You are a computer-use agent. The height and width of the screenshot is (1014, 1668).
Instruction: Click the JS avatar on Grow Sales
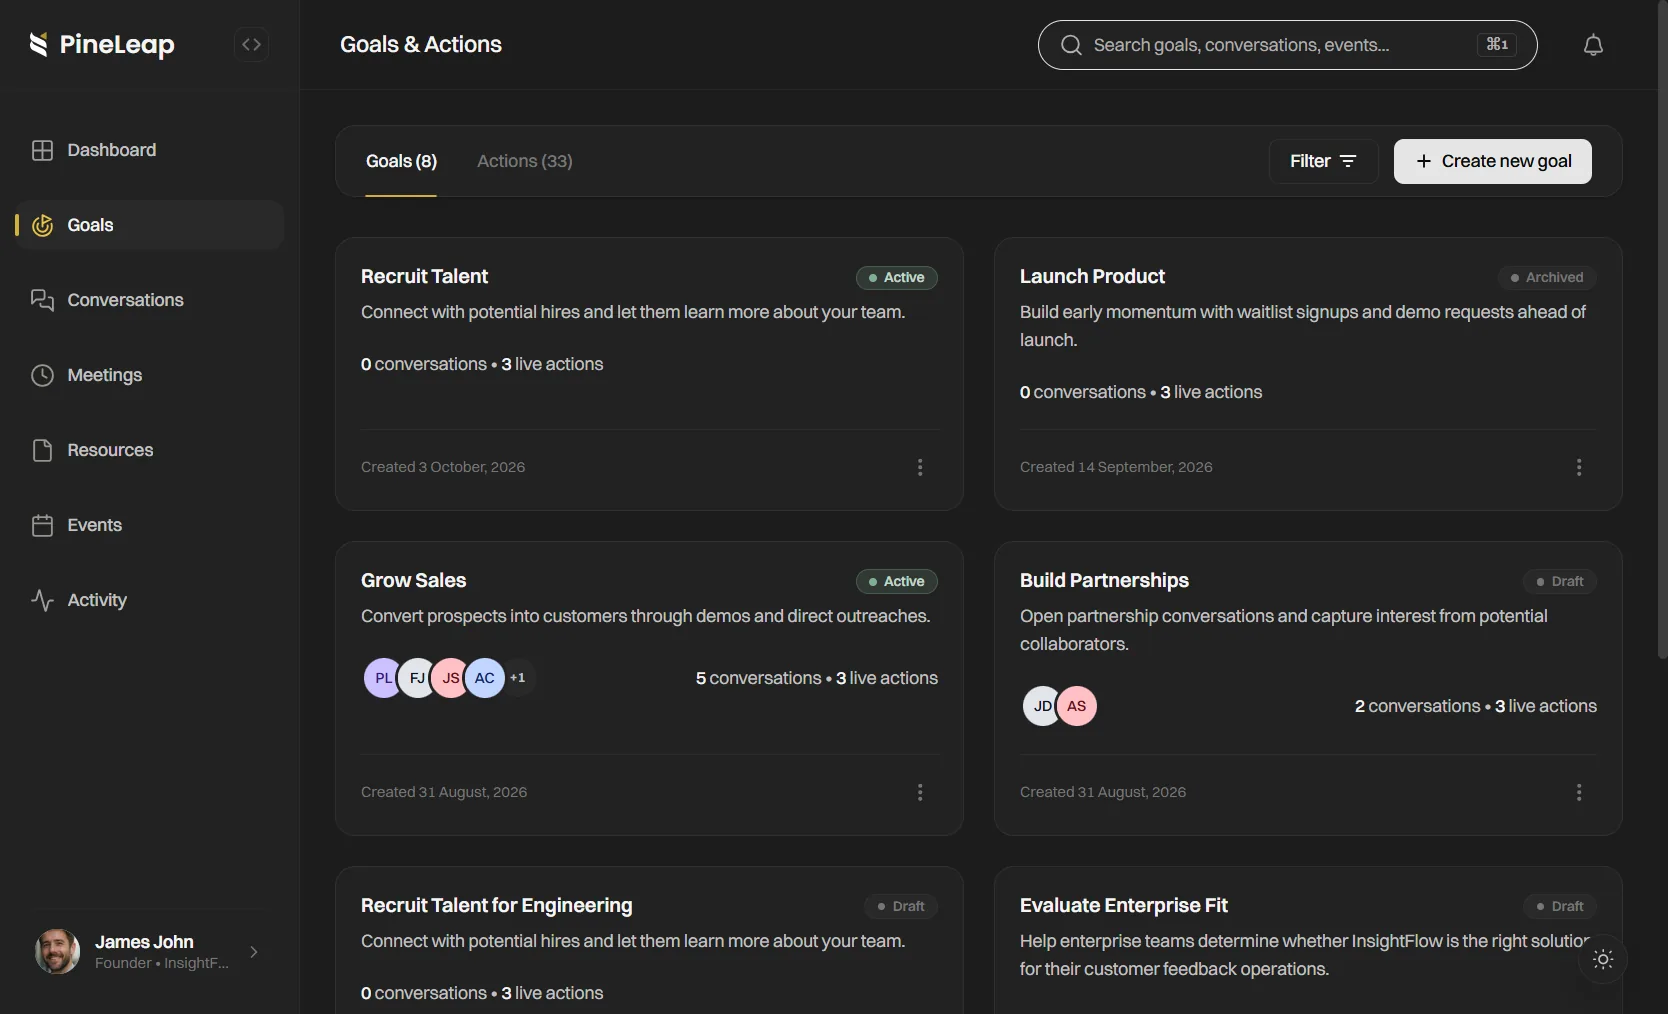[451, 678]
